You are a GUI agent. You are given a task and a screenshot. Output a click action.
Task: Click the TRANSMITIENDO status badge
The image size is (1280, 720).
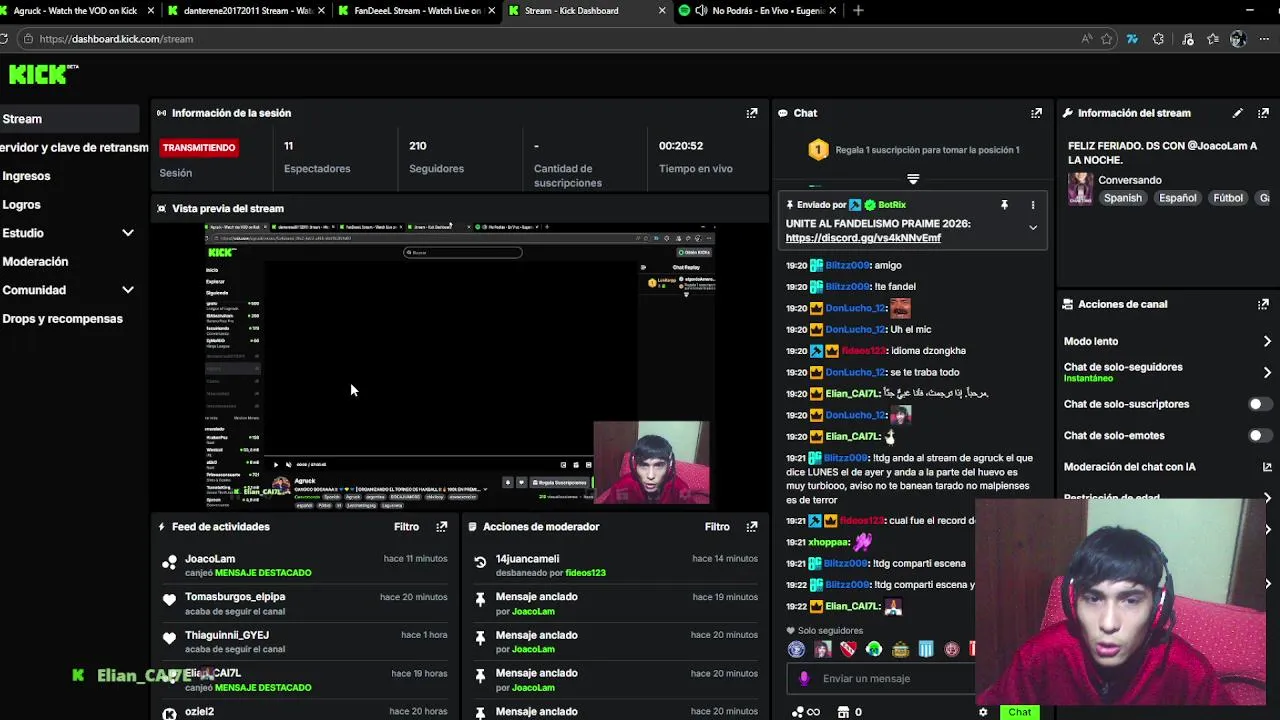[x=199, y=147]
